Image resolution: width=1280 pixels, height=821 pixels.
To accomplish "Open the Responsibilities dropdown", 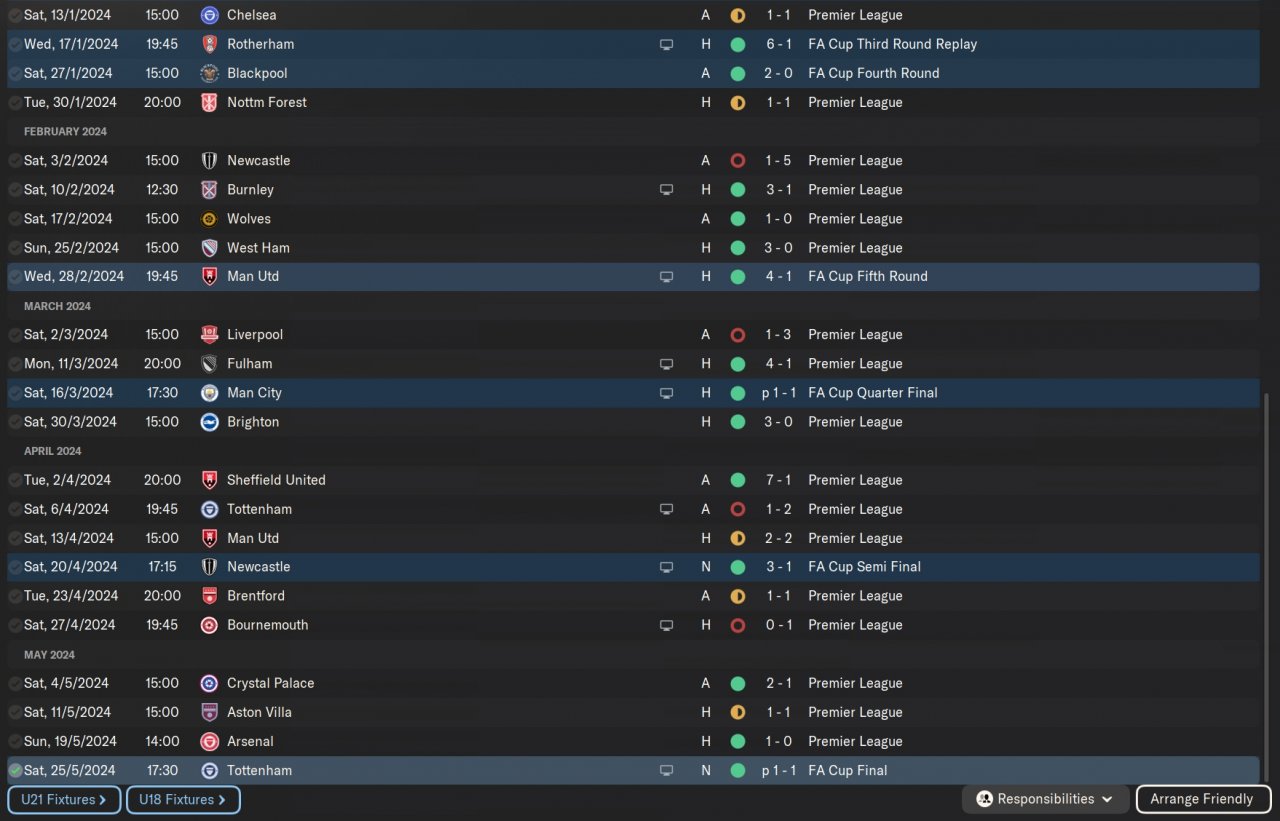I will (x=1045, y=799).
